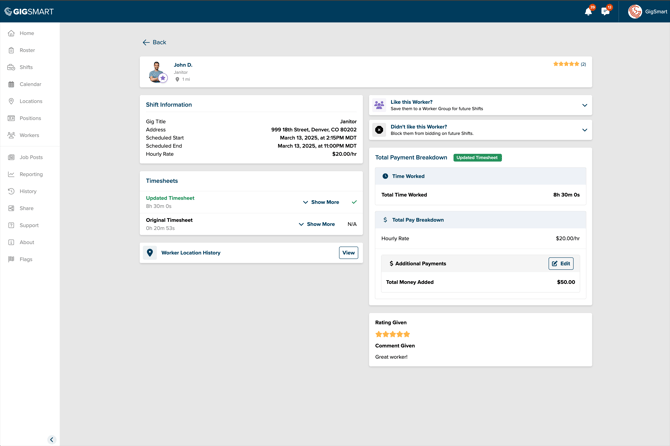Click the Great worker! comment
Viewport: 670px width, 446px height.
point(391,357)
